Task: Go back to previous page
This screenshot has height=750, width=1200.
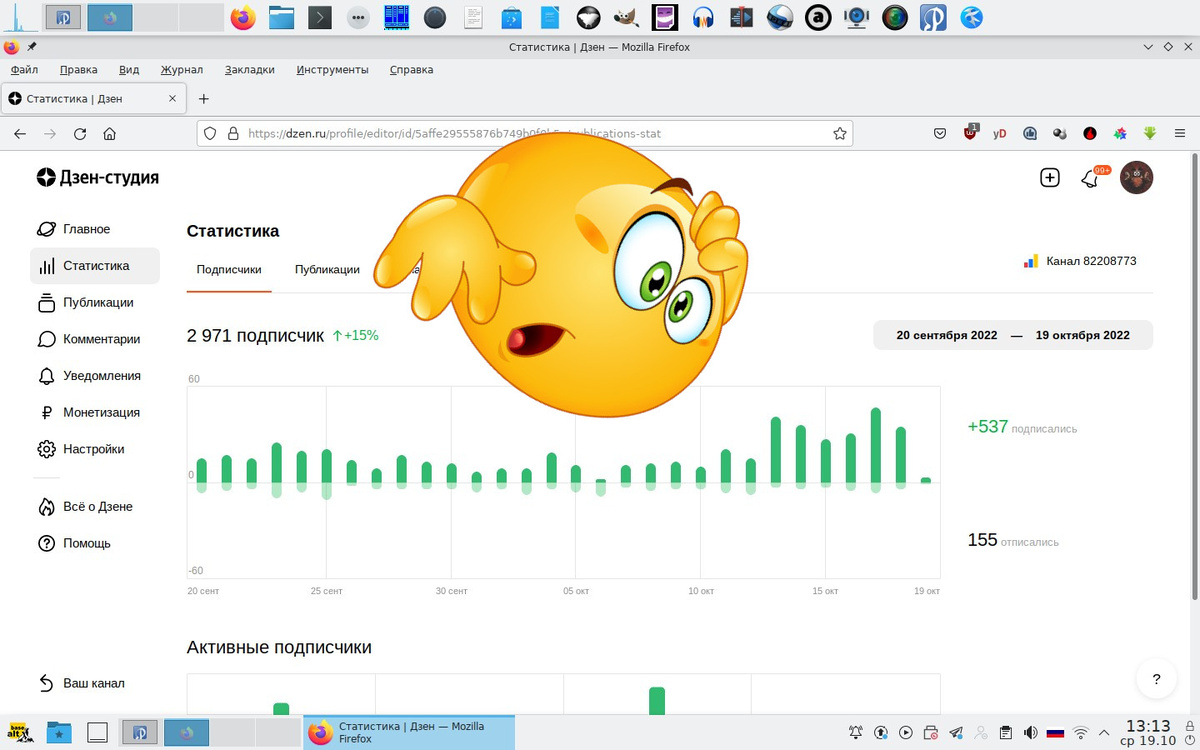Action: point(20,133)
